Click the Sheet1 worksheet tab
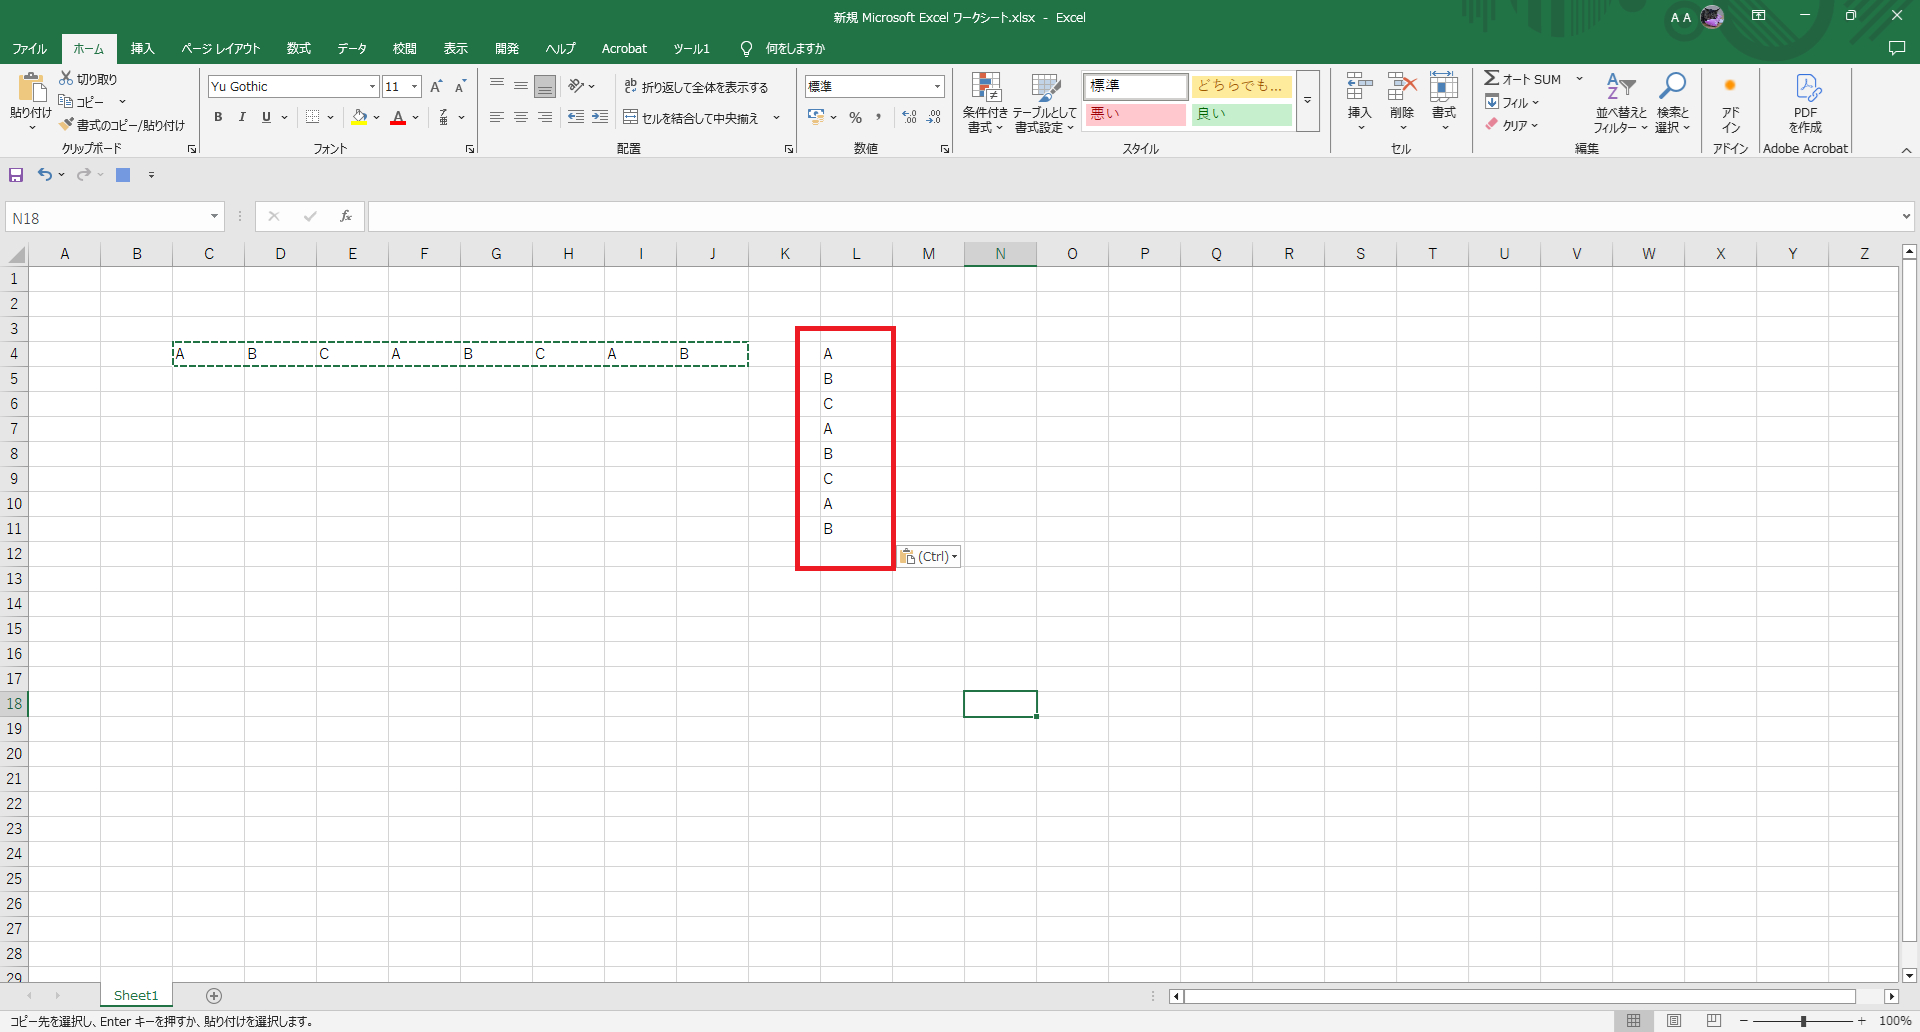The image size is (1920, 1032). (x=136, y=995)
